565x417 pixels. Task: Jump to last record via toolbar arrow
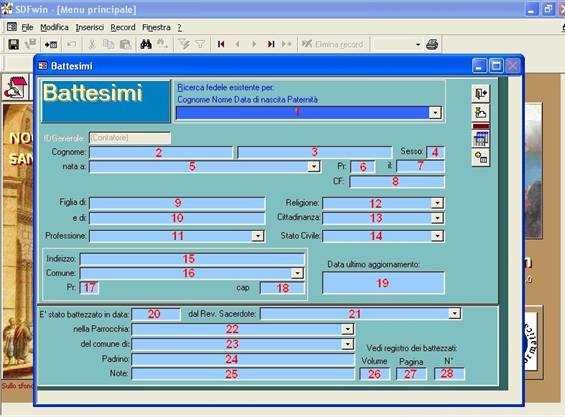[x=271, y=44]
